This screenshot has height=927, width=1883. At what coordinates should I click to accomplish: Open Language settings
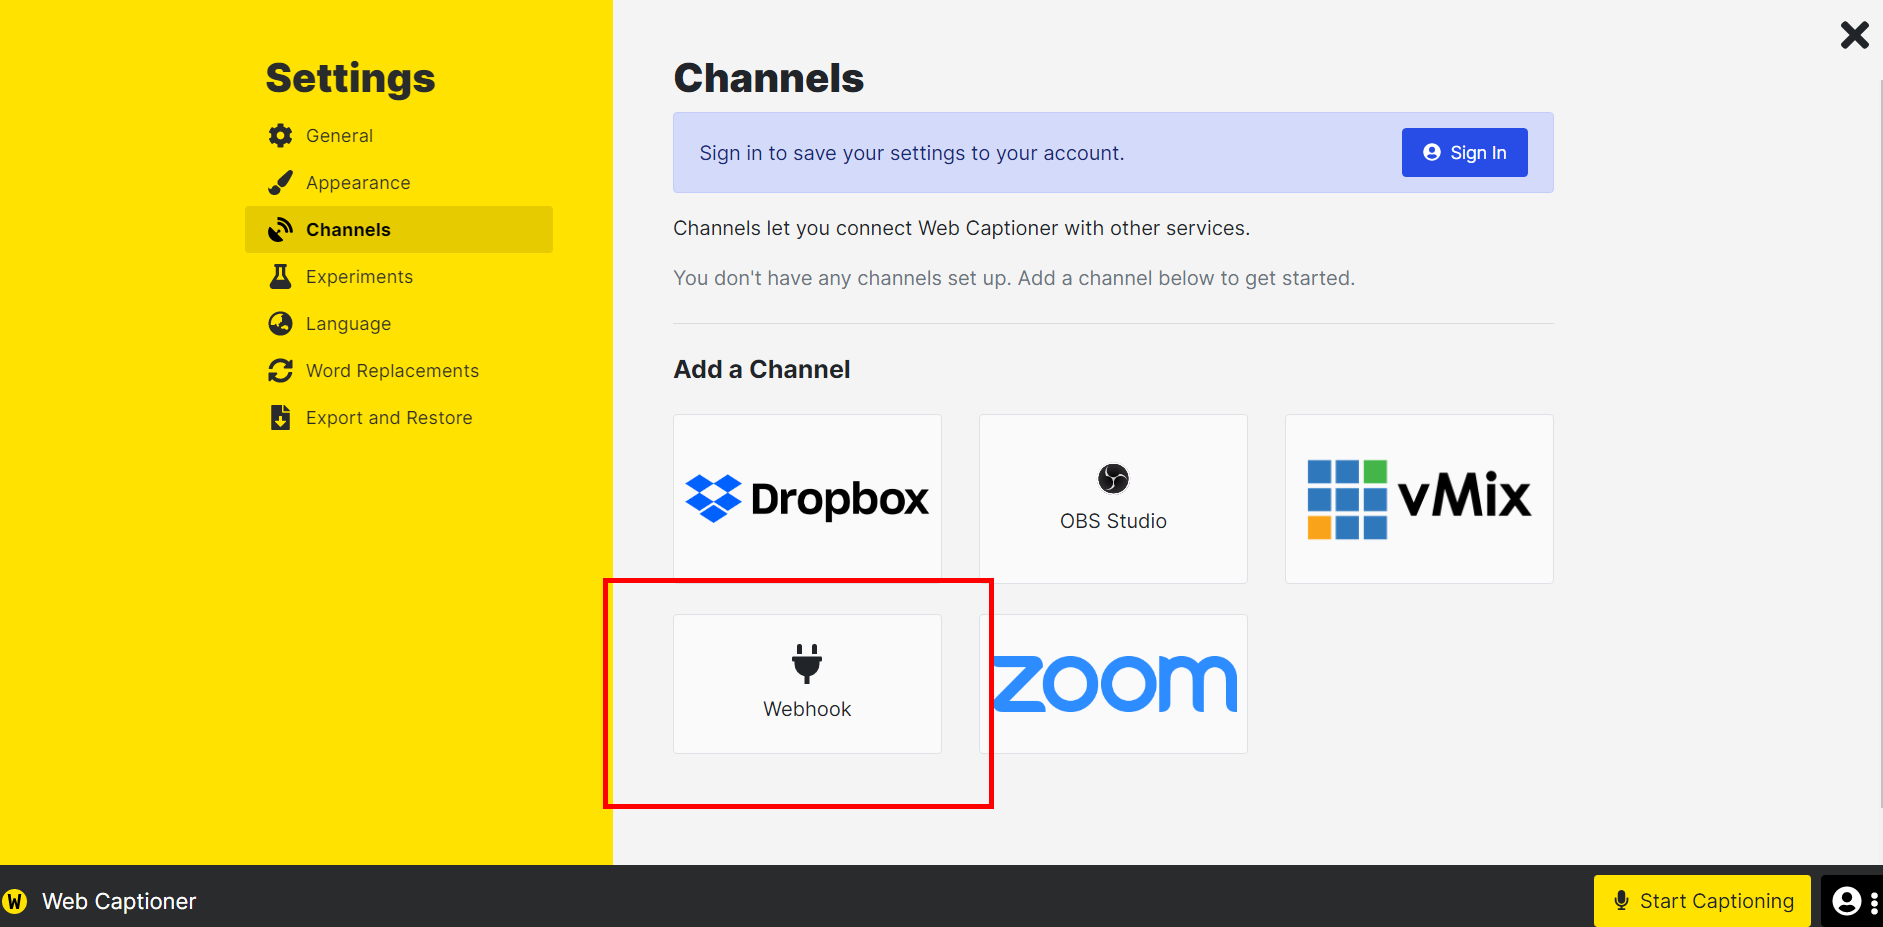pos(399,324)
